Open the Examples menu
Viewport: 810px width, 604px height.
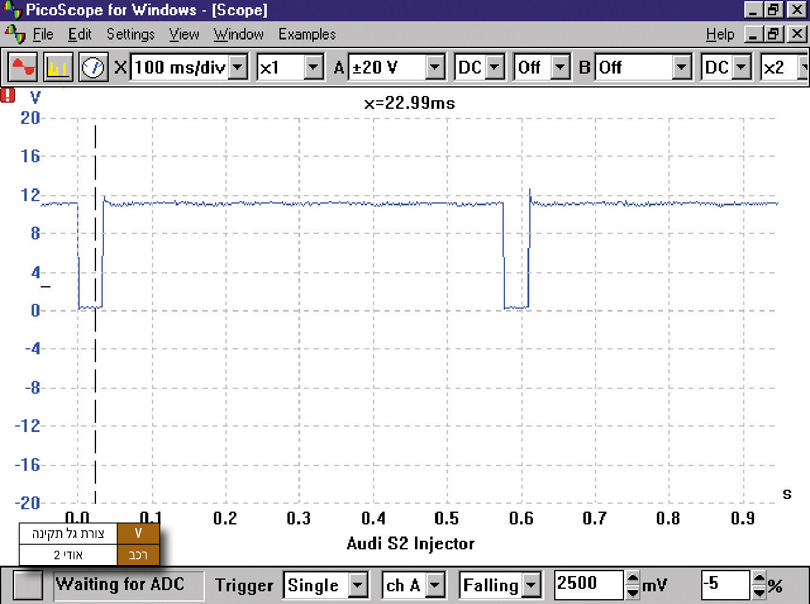click(307, 34)
